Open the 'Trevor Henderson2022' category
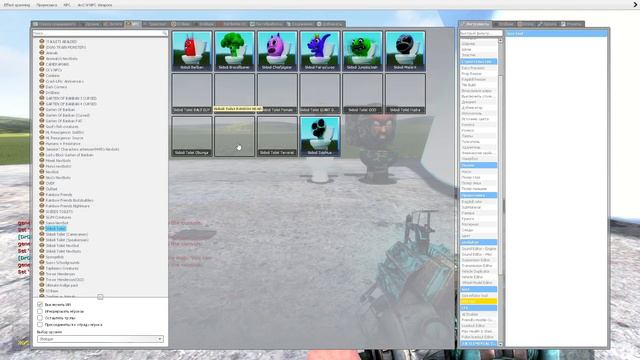 tap(64, 280)
